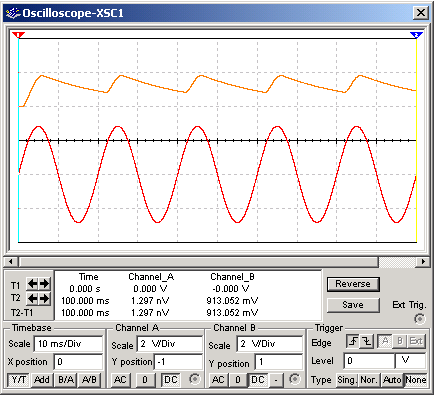This screenshot has height=397, width=435.
Task: Click the red T1 cursor marker
Action: coord(18,35)
